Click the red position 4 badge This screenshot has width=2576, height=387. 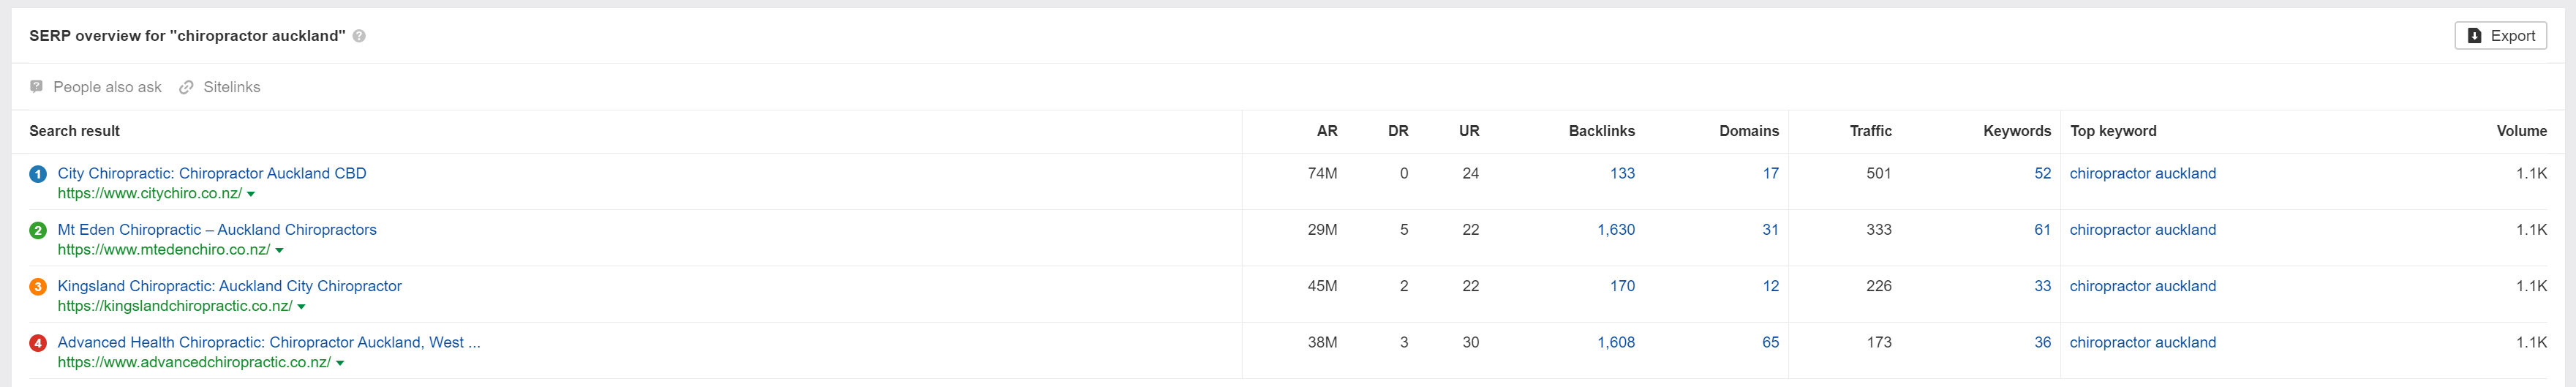pyautogui.click(x=38, y=343)
